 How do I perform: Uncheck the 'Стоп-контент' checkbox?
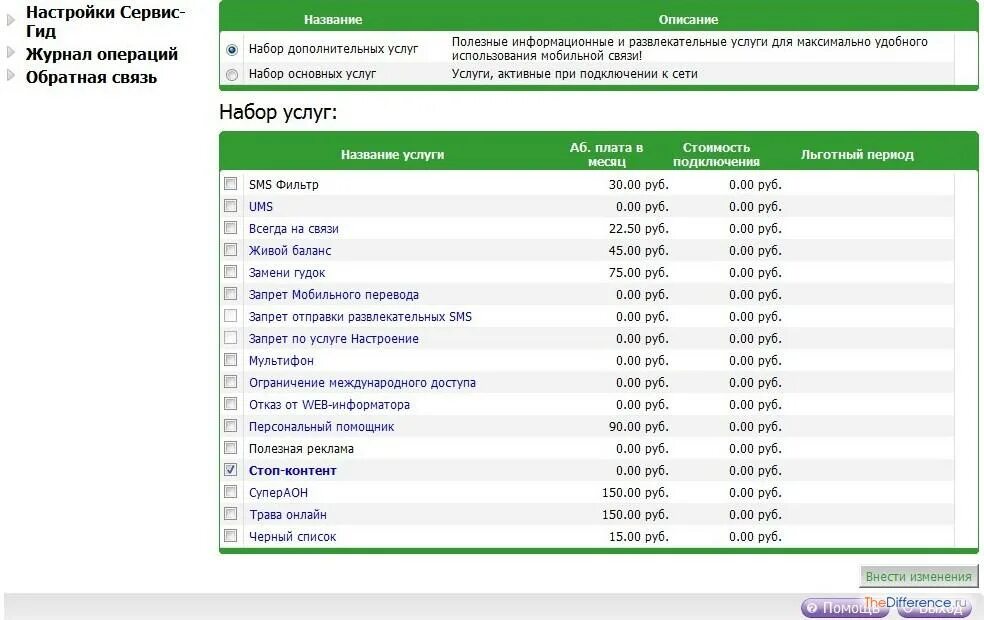point(230,469)
